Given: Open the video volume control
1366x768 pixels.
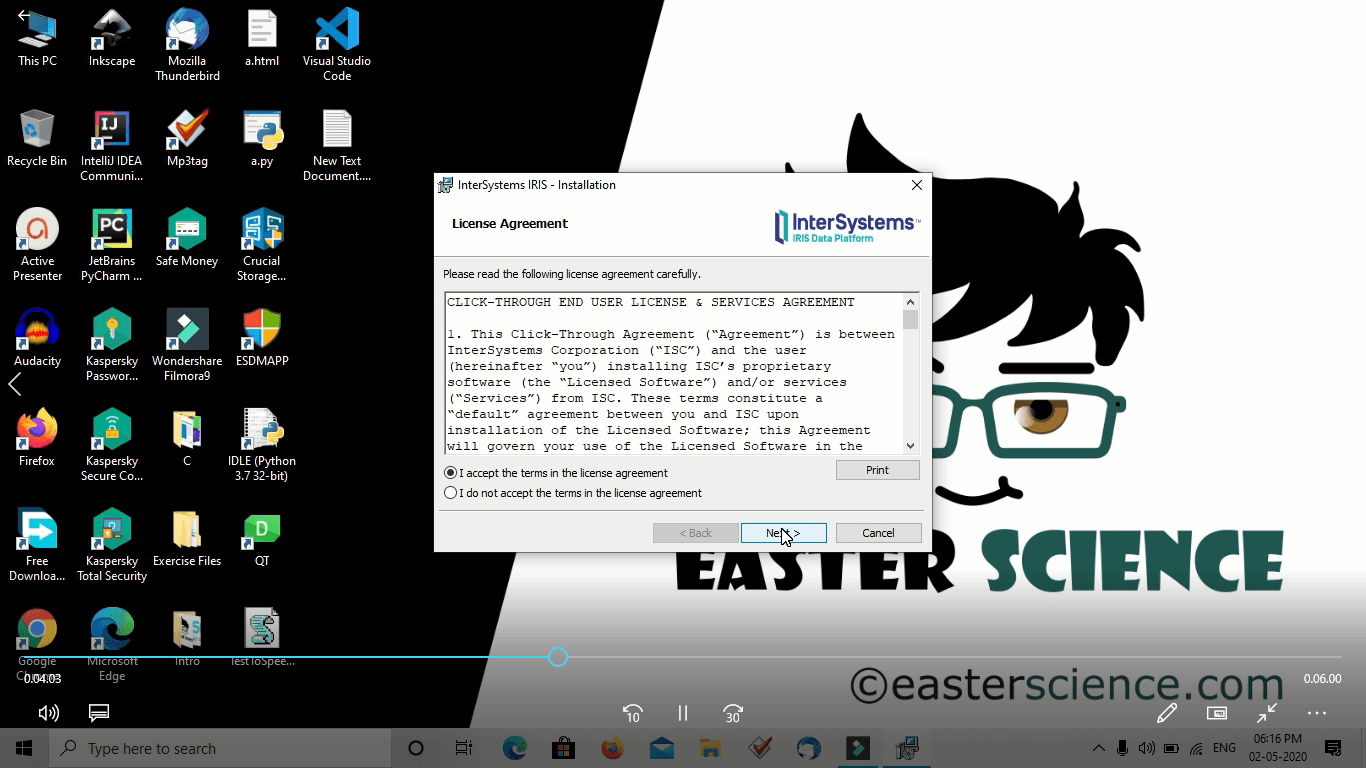Looking at the screenshot, I should coord(48,713).
